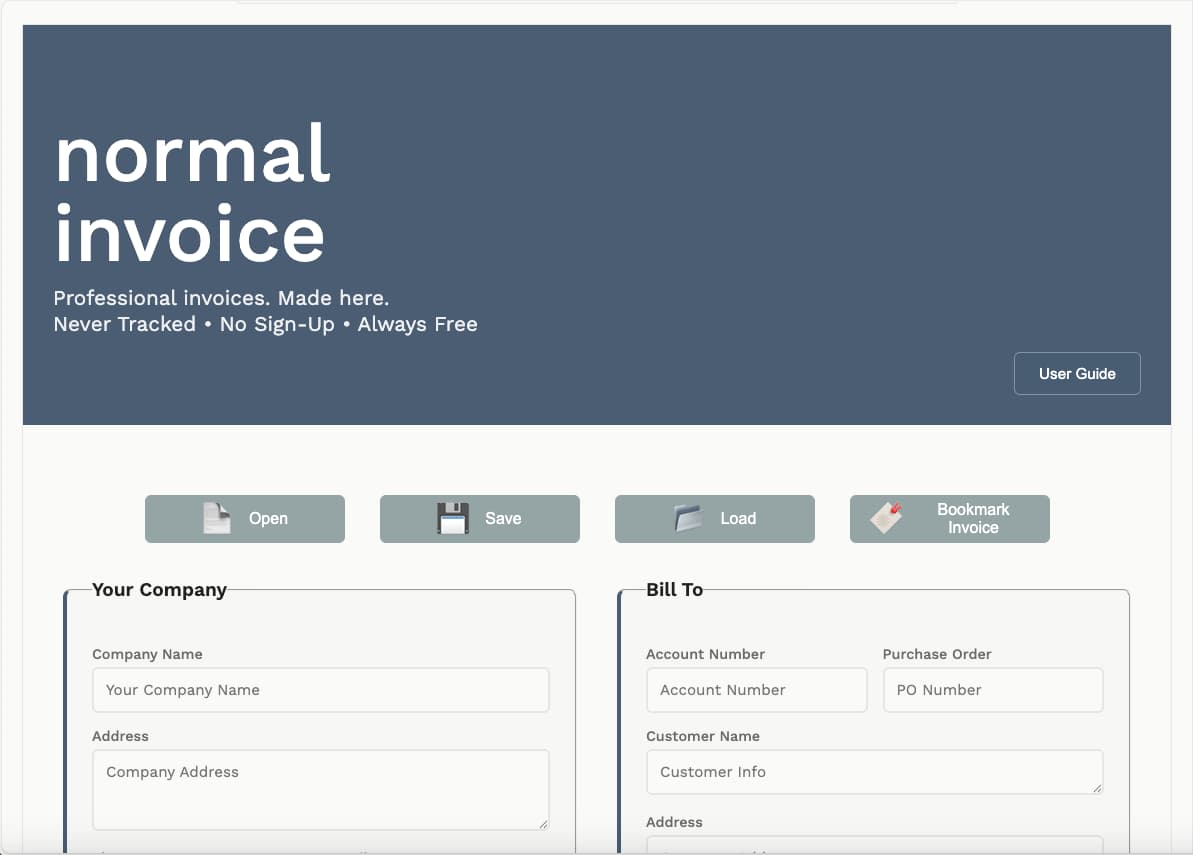
Task: Click the 'Your Company' section legend
Action: pos(160,590)
